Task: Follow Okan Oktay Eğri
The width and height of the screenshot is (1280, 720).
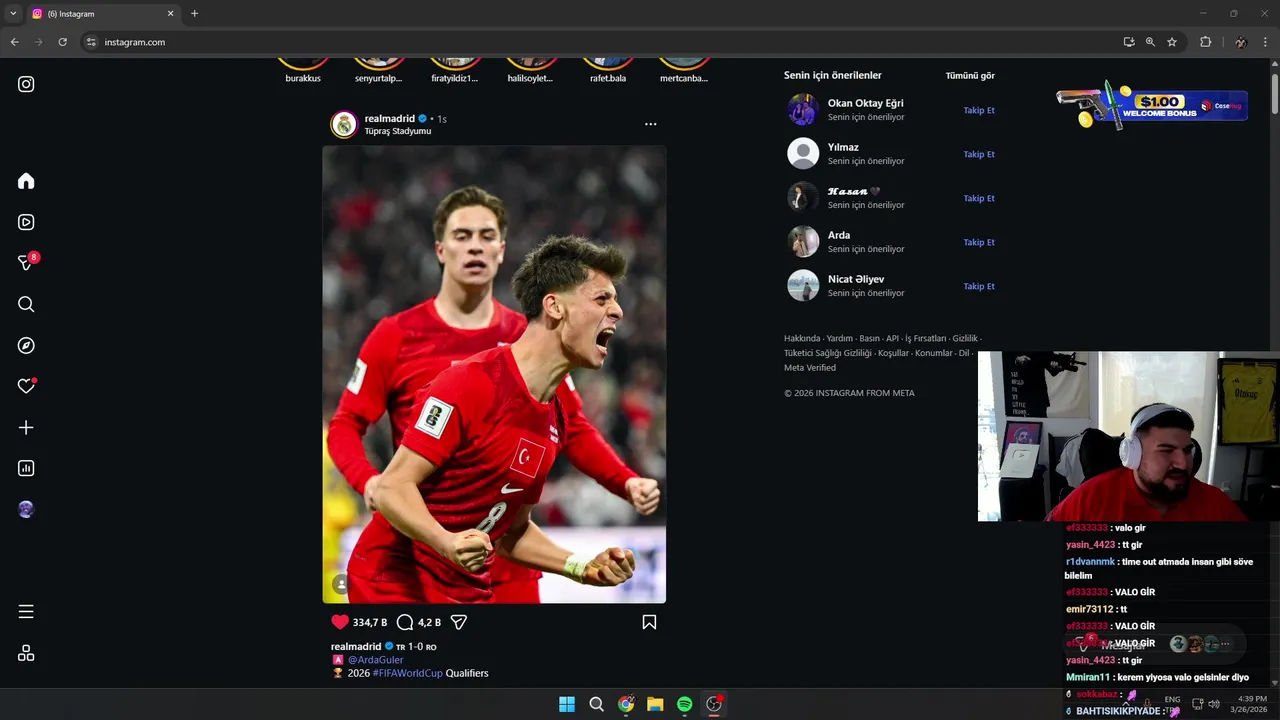Action: tap(979, 110)
